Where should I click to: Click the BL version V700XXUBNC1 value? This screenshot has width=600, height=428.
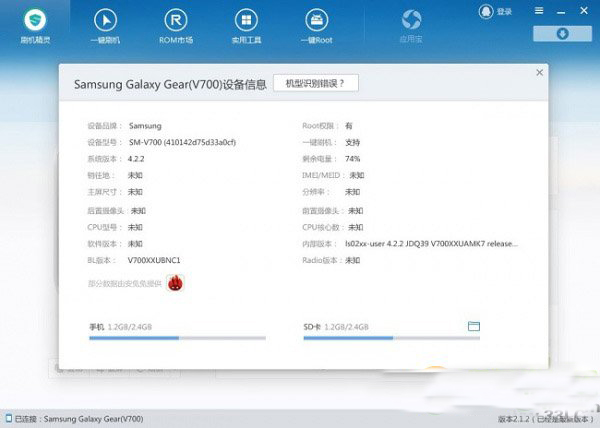tap(154, 260)
